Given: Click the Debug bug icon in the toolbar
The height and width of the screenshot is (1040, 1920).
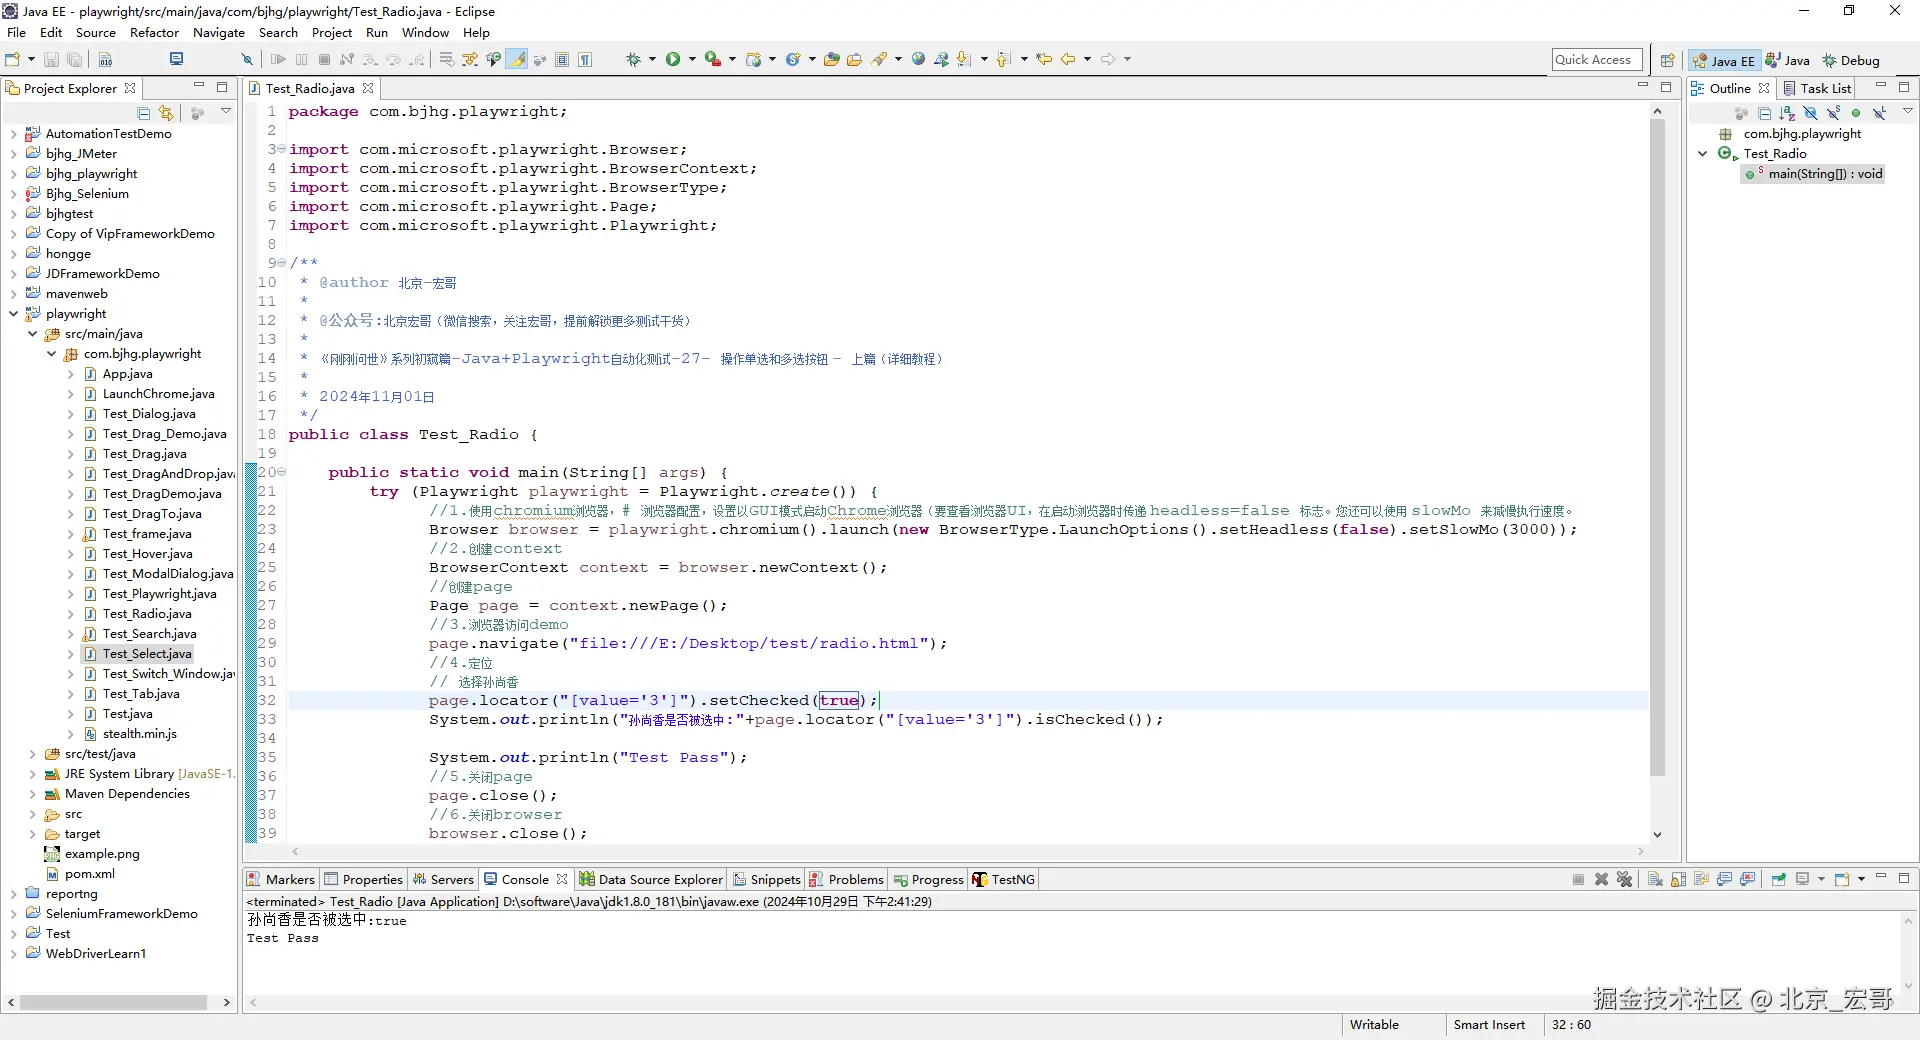Looking at the screenshot, I should click(633, 60).
